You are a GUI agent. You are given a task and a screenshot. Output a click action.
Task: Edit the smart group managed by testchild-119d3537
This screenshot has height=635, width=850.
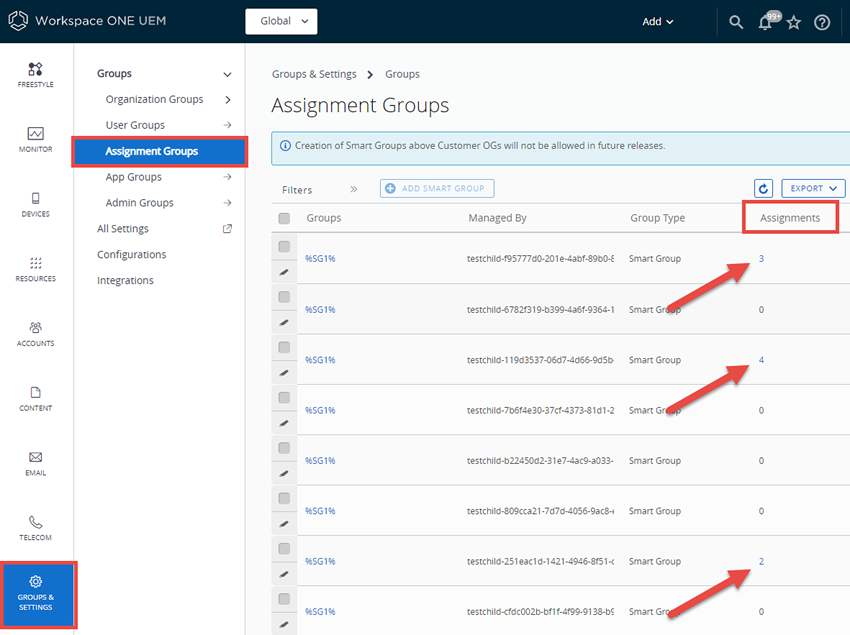click(x=284, y=373)
